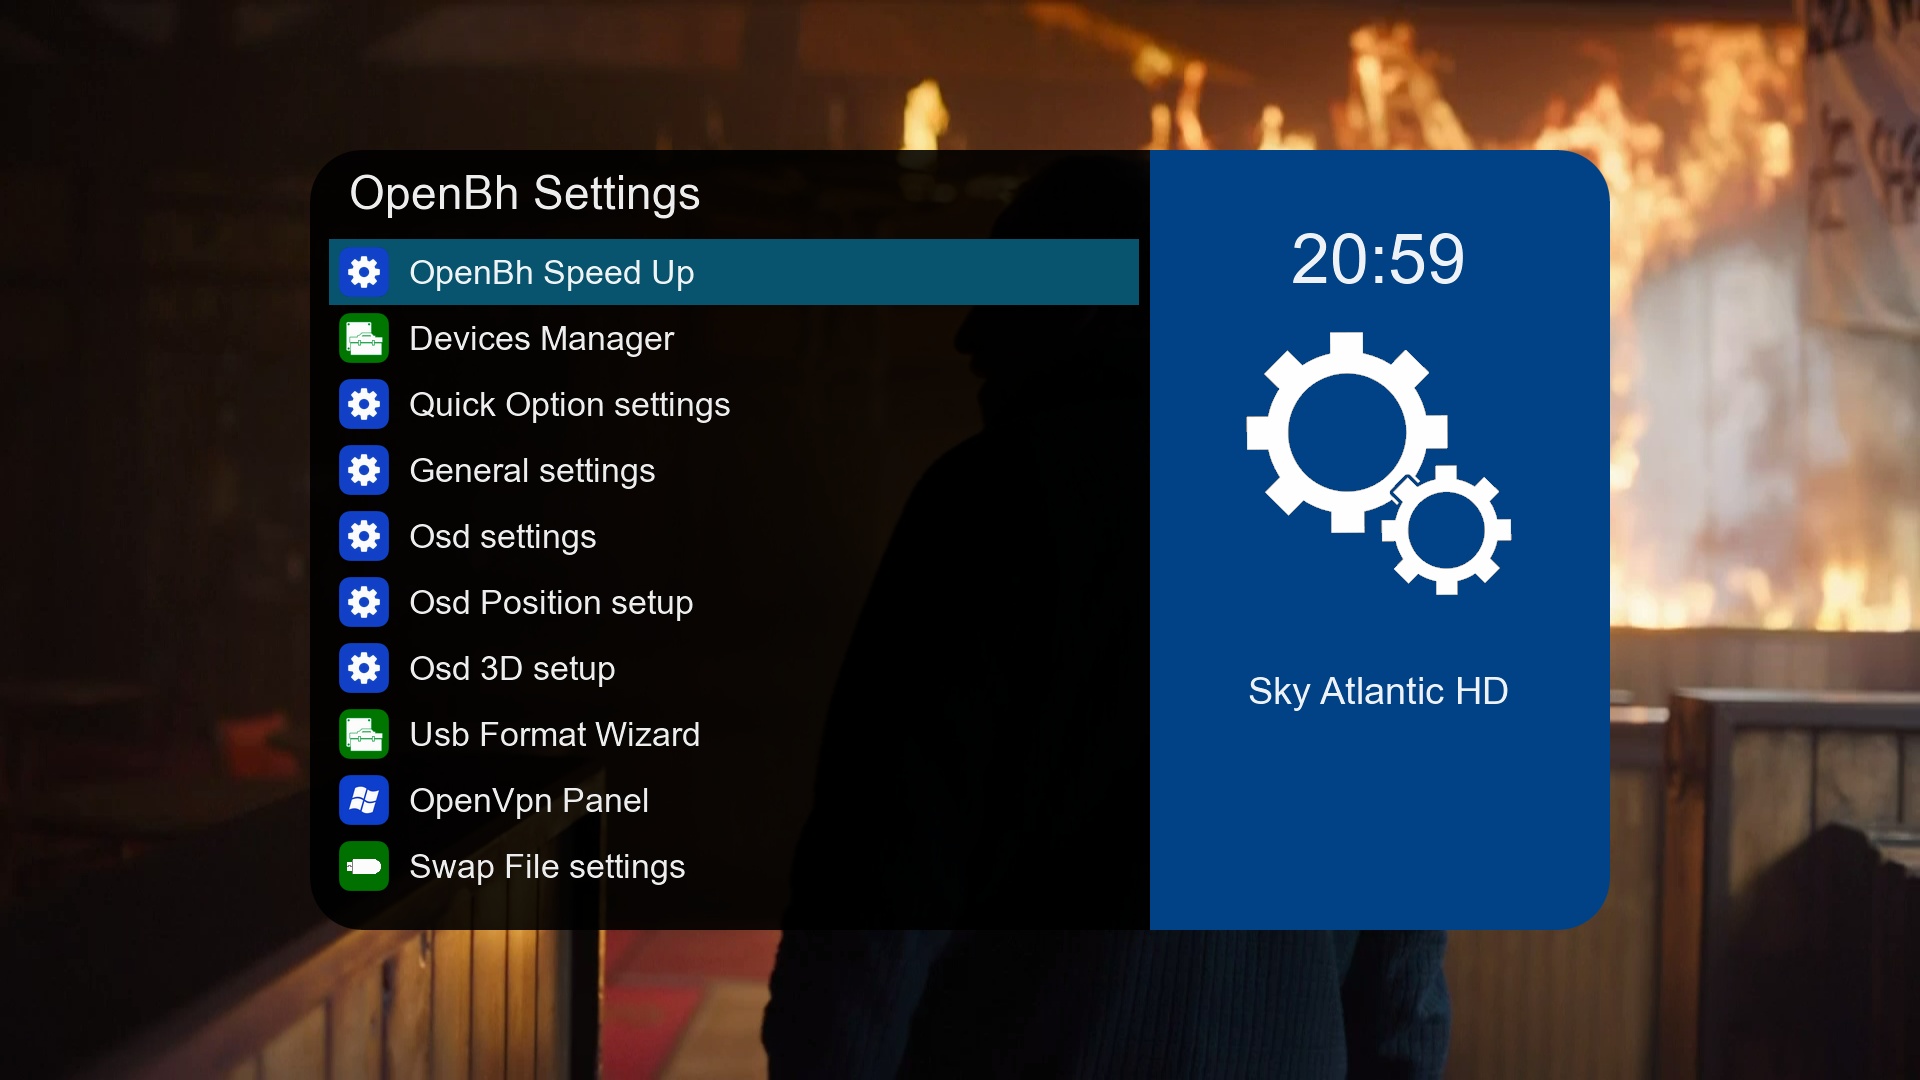Click the OpenBh Speed Up gear icon

point(364,272)
